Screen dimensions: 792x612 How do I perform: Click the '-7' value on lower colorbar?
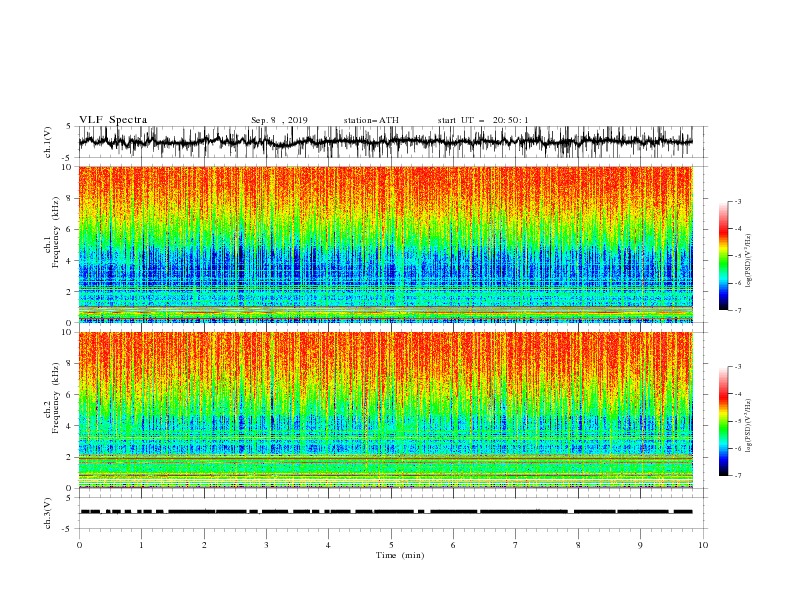[x=738, y=476]
